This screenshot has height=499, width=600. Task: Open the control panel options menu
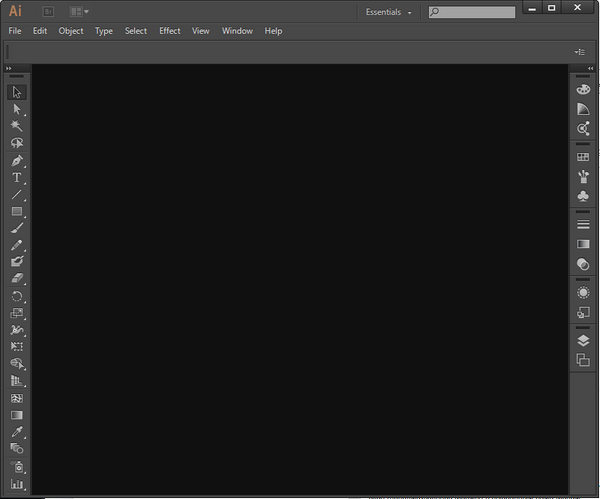pyautogui.click(x=579, y=51)
